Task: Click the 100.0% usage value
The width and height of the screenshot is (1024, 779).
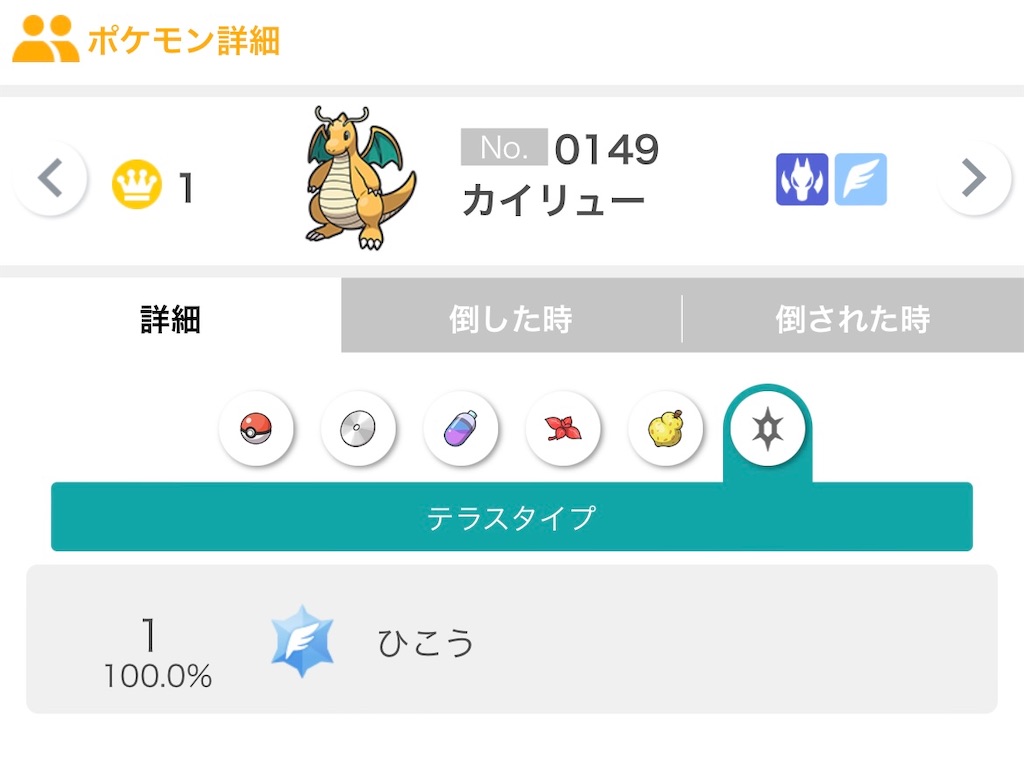Action: (156, 676)
